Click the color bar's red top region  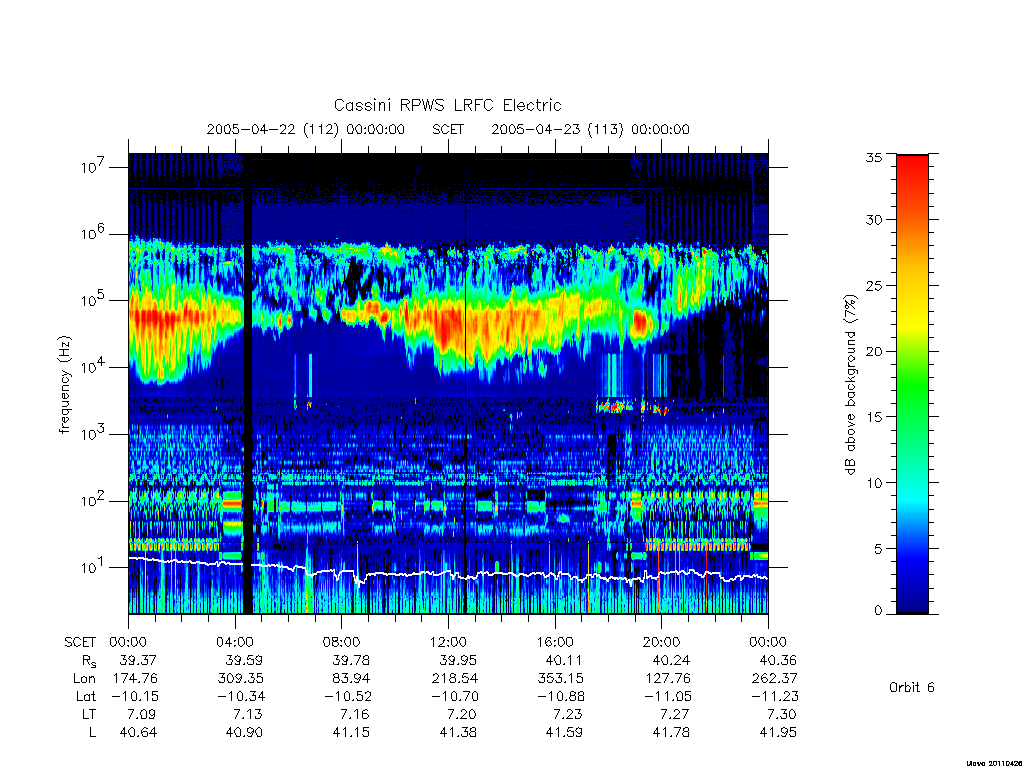(912, 171)
